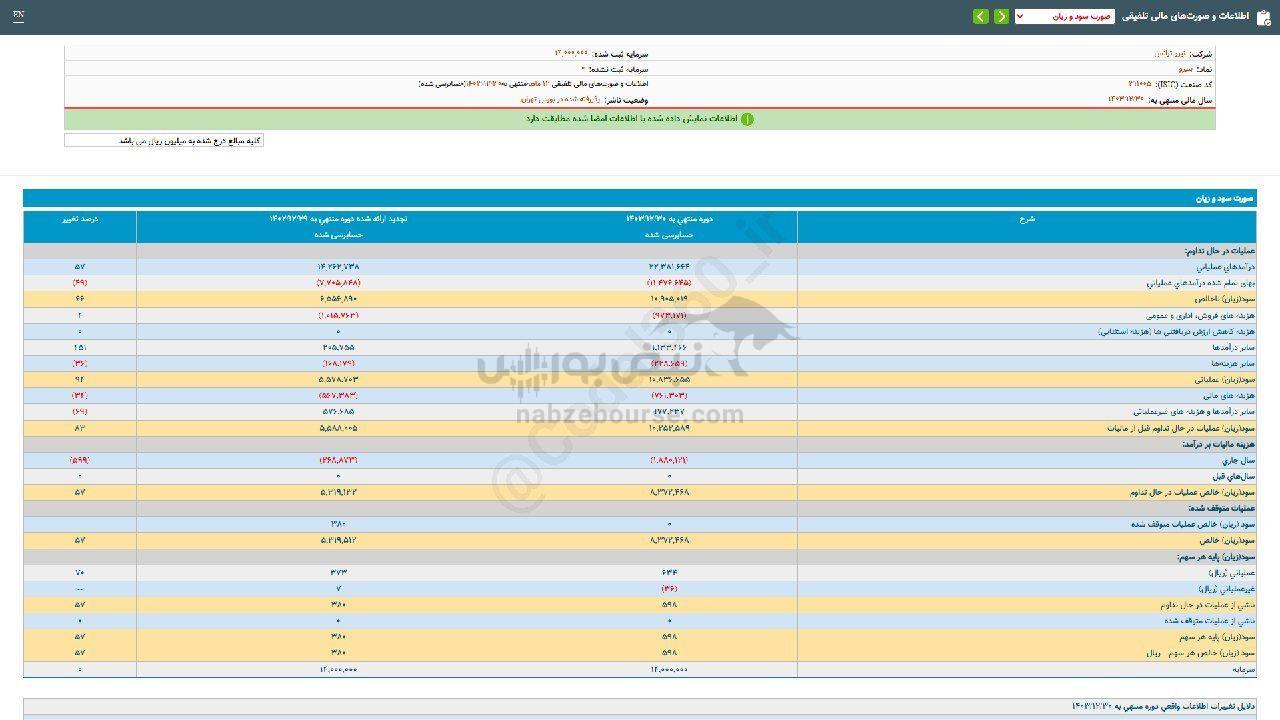Select the سود(زیان) ناخالص row label
Screen dimensions: 1280x720
pyautogui.click(x=1231, y=299)
